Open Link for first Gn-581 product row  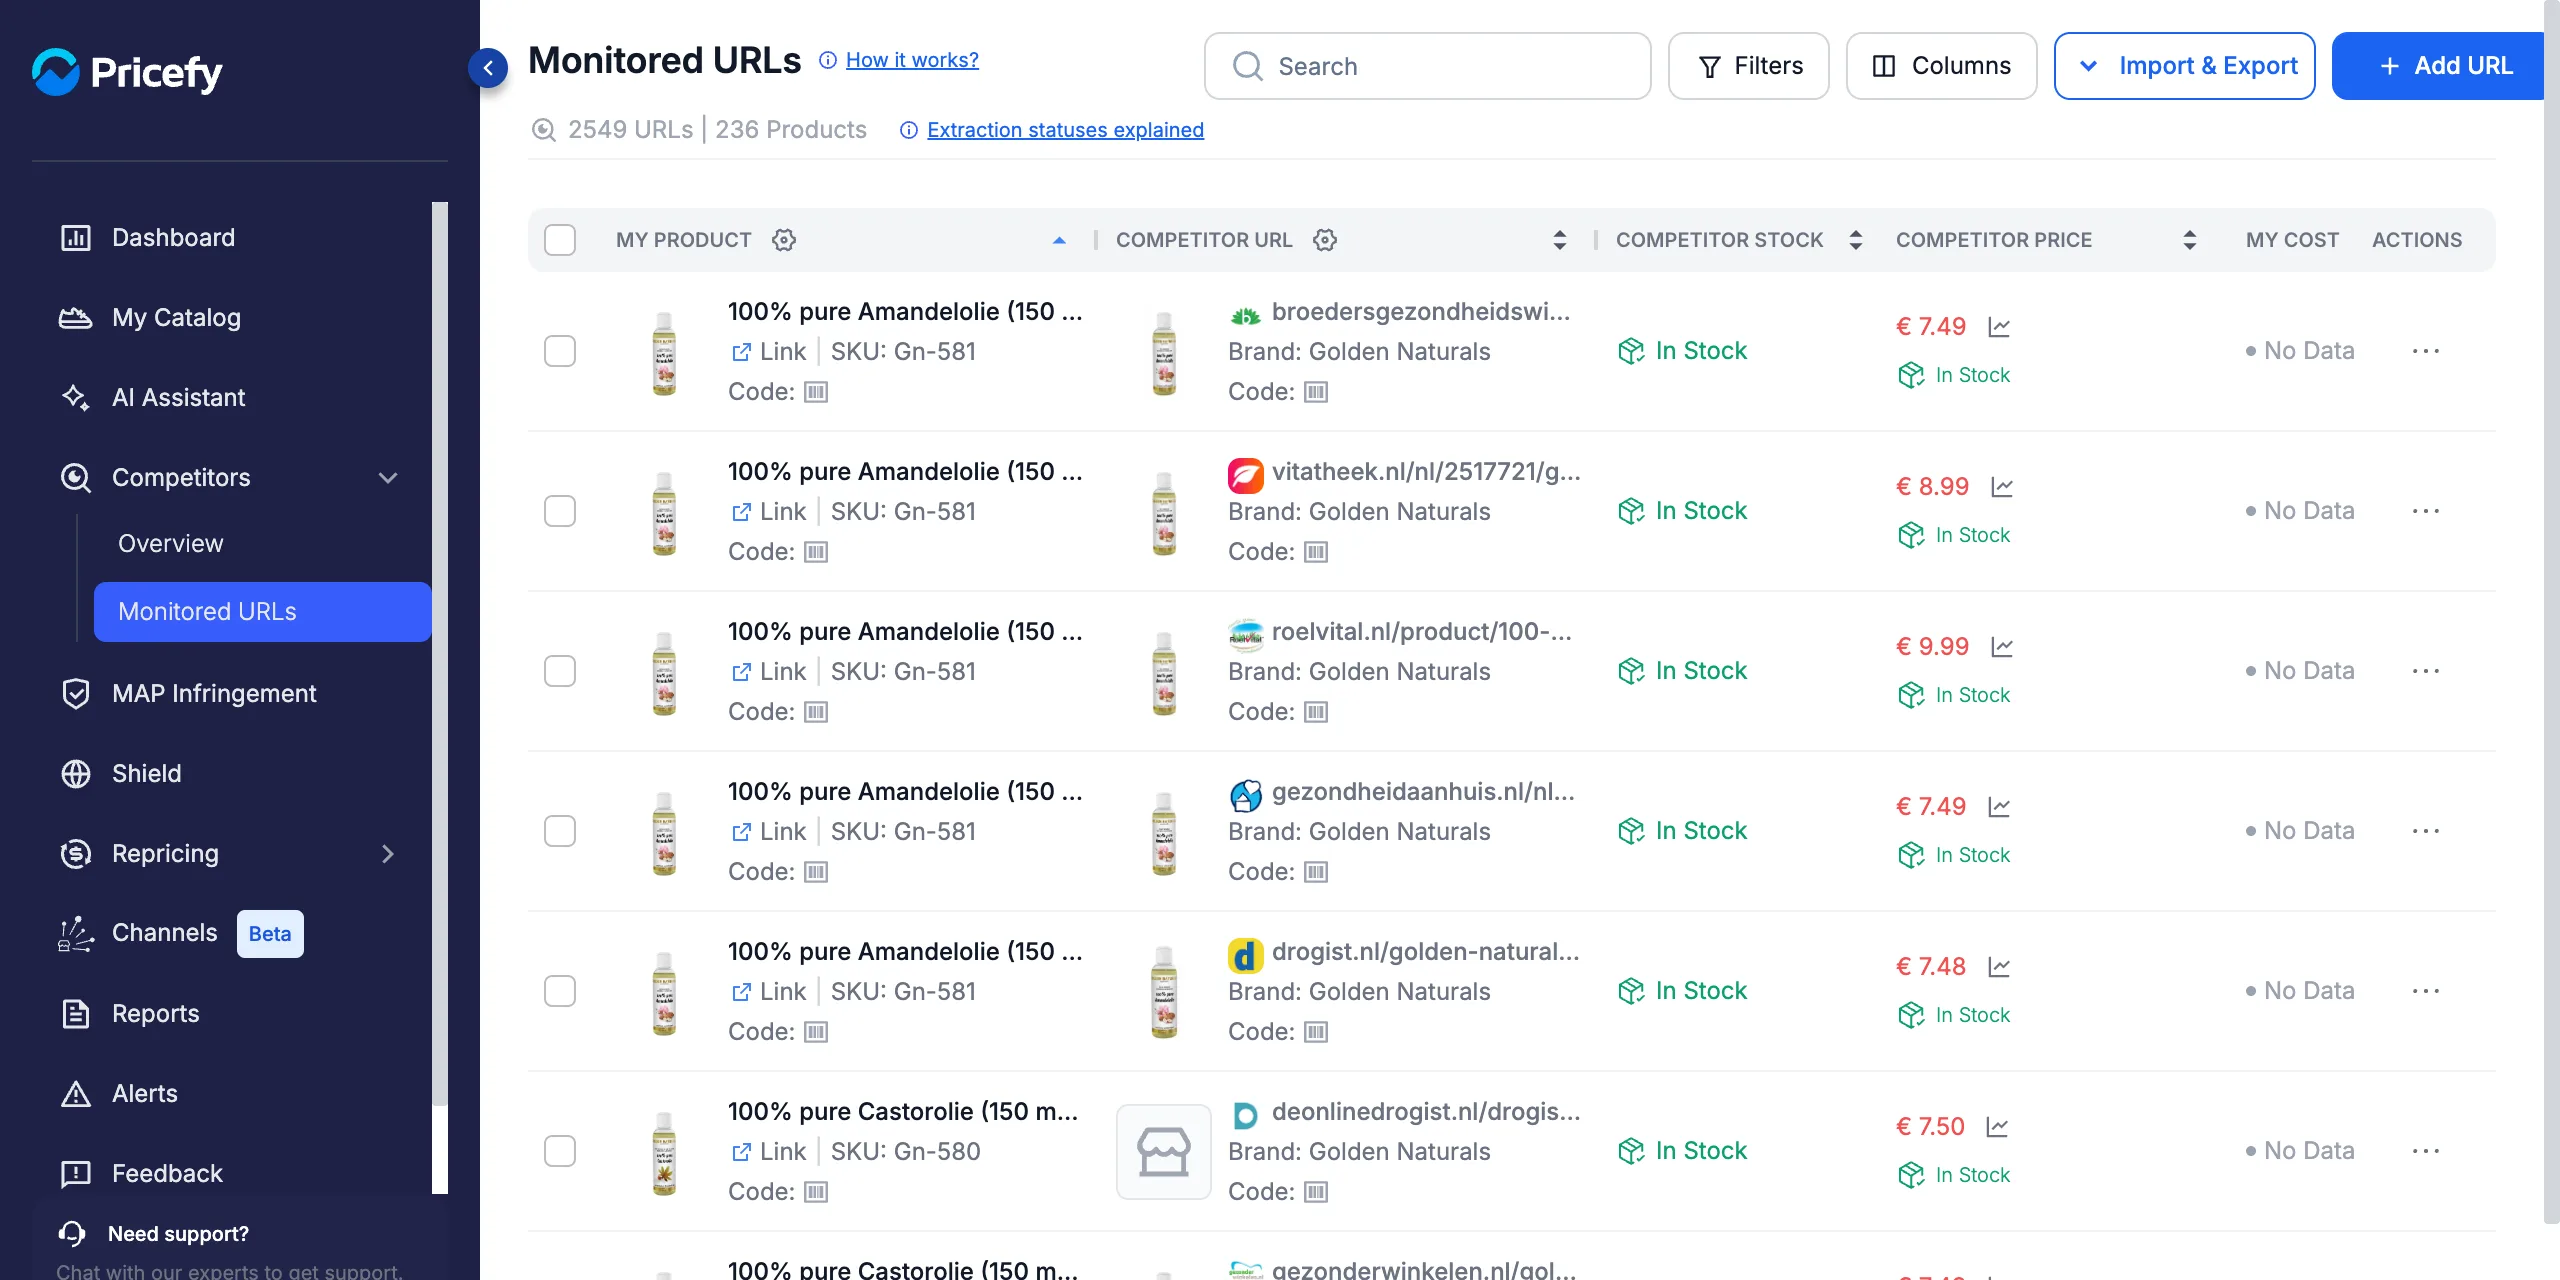768,352
